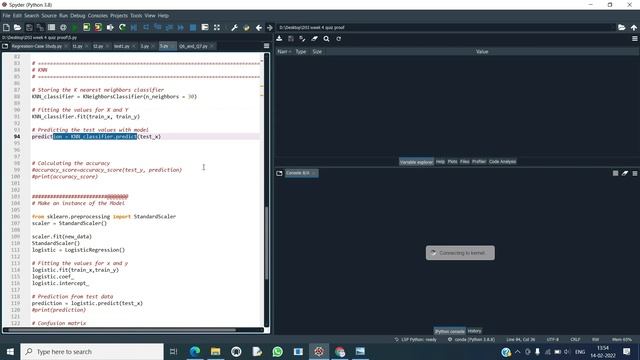Select the Variable explorer tab
This screenshot has width=640, height=360.
pos(416,162)
